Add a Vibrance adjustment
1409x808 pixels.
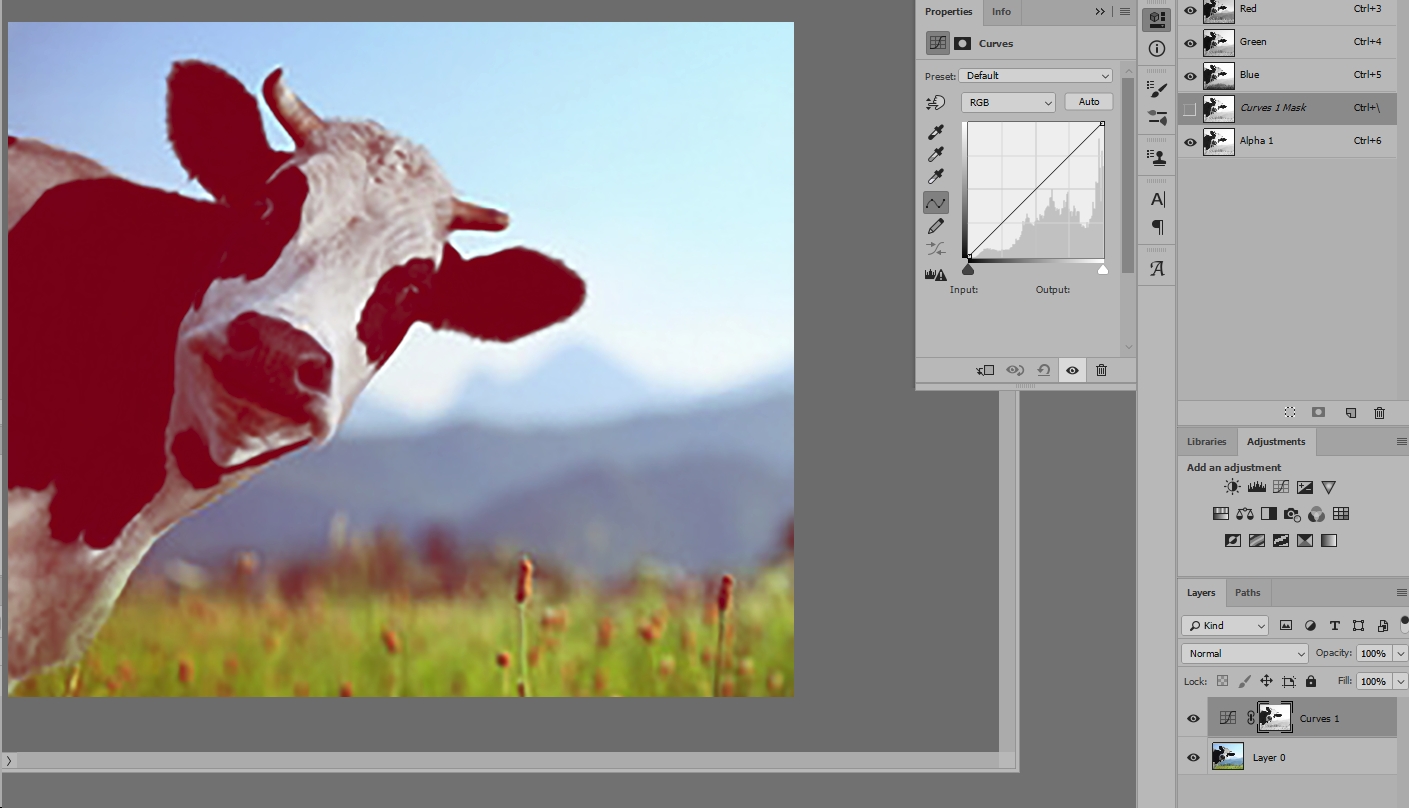[x=1329, y=487]
